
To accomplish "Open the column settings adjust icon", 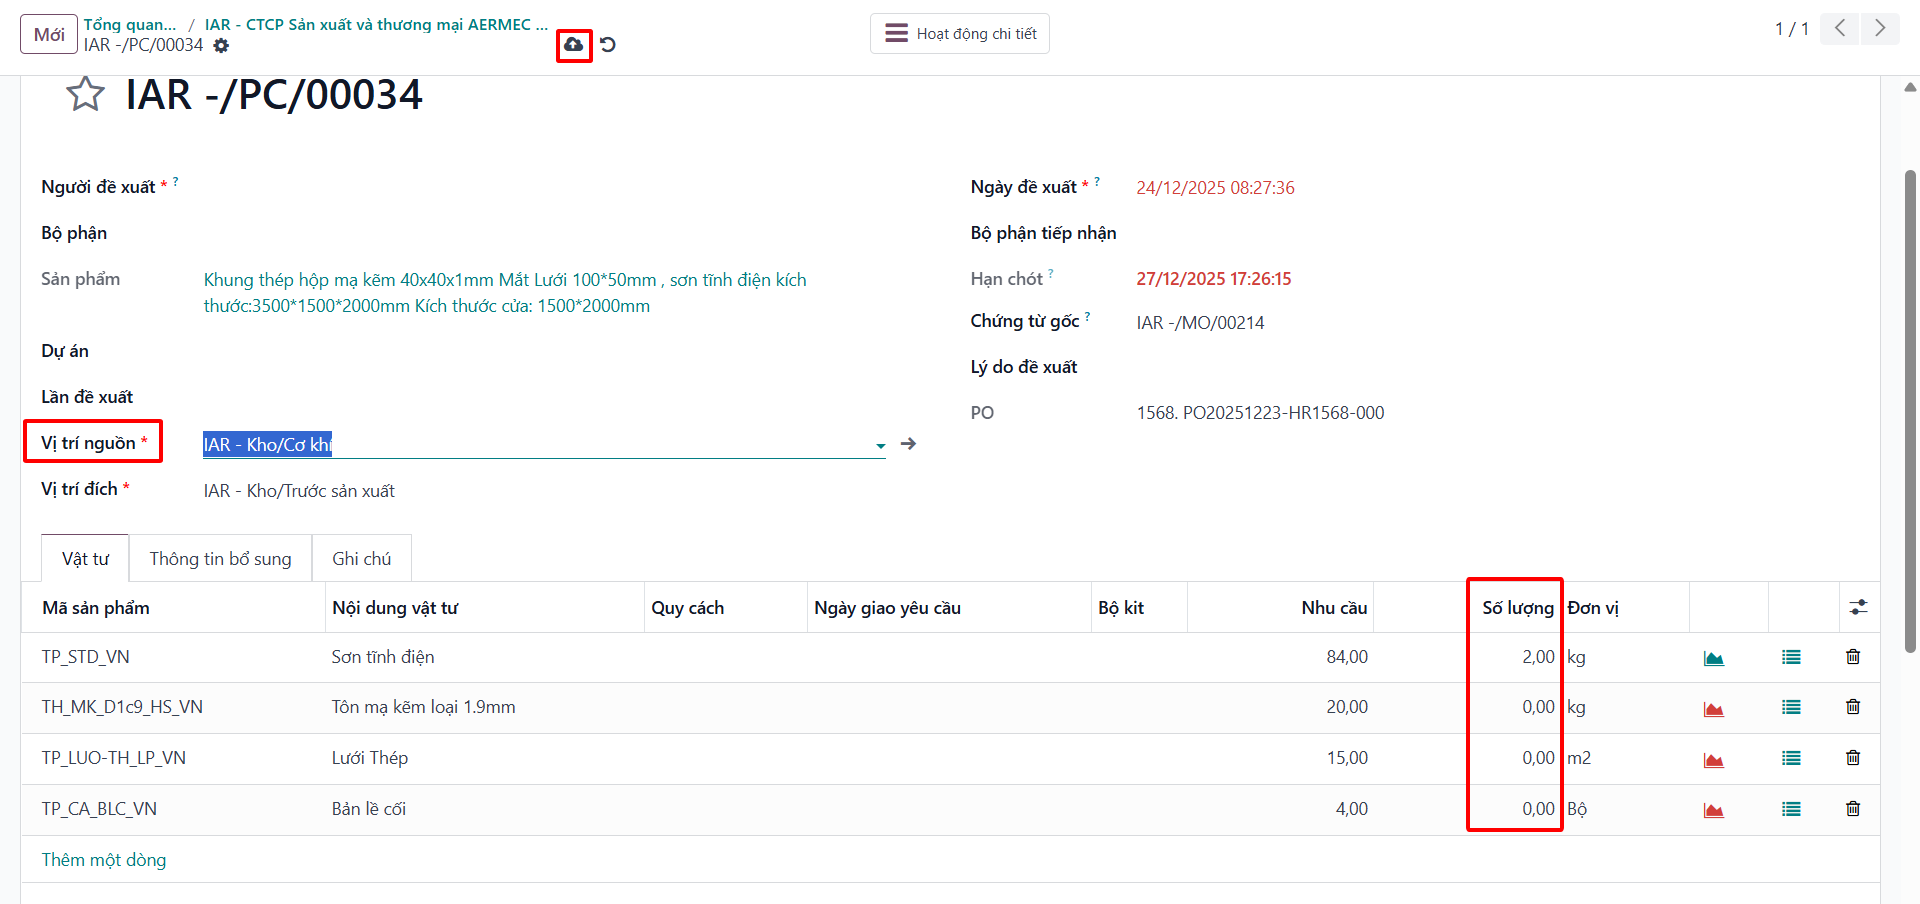I will point(1858,607).
